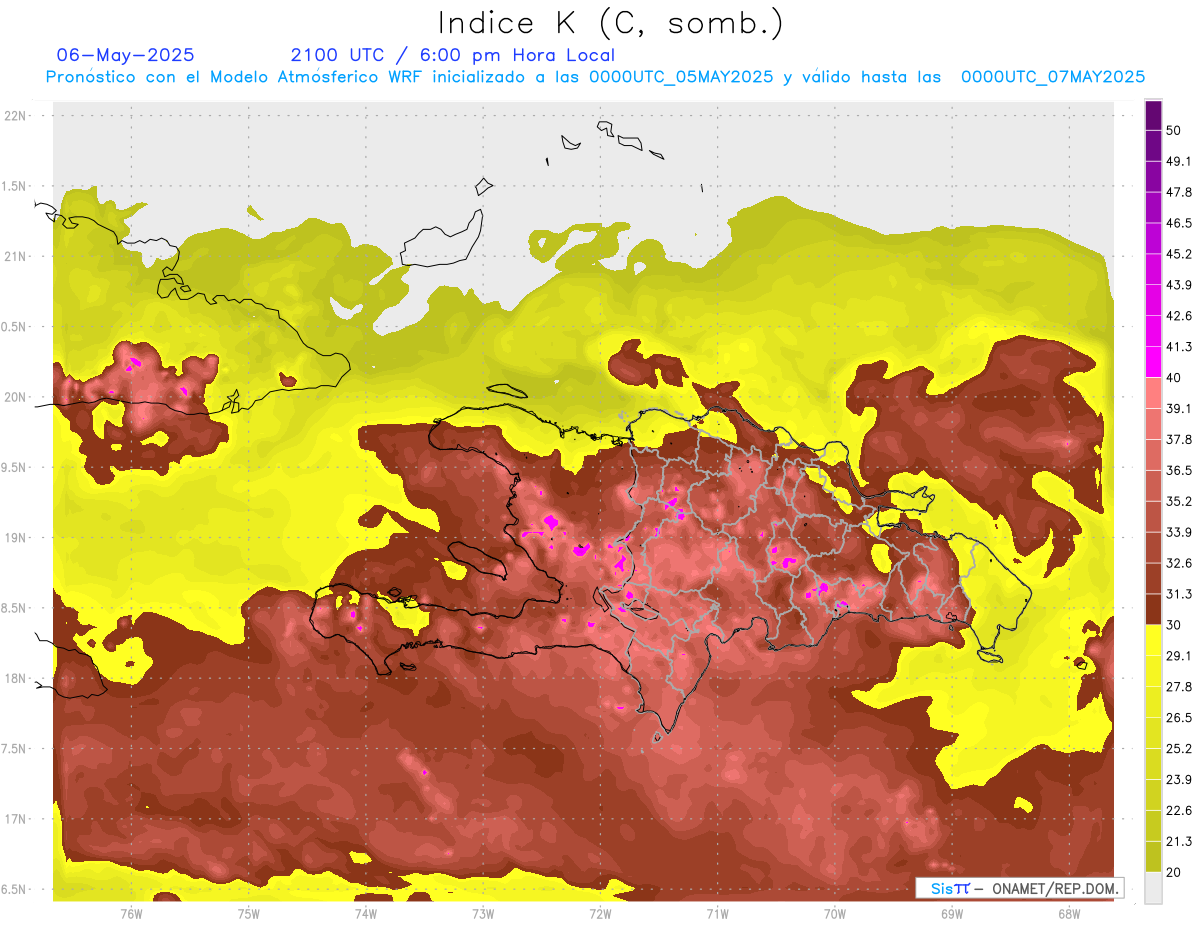
Task: Select the date text "06-May-2025"
Action: click(126, 55)
